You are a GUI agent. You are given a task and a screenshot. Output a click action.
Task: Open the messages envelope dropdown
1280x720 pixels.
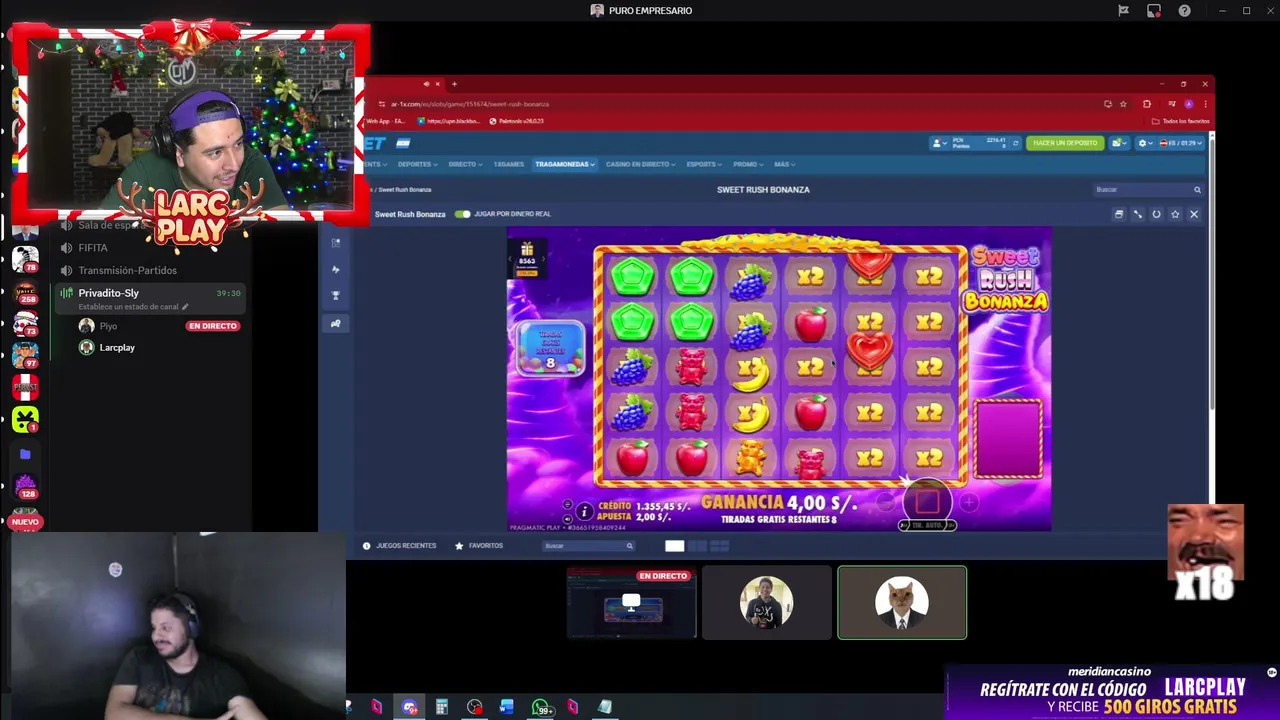[1118, 143]
